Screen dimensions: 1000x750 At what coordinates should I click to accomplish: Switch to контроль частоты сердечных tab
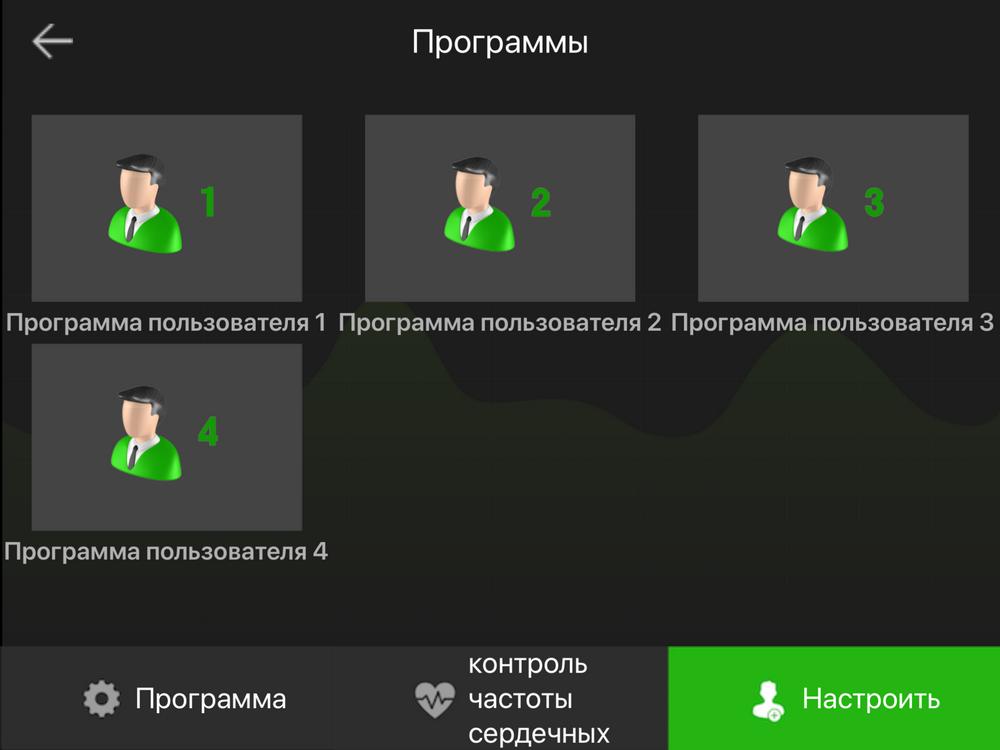pyautogui.click(x=501, y=698)
